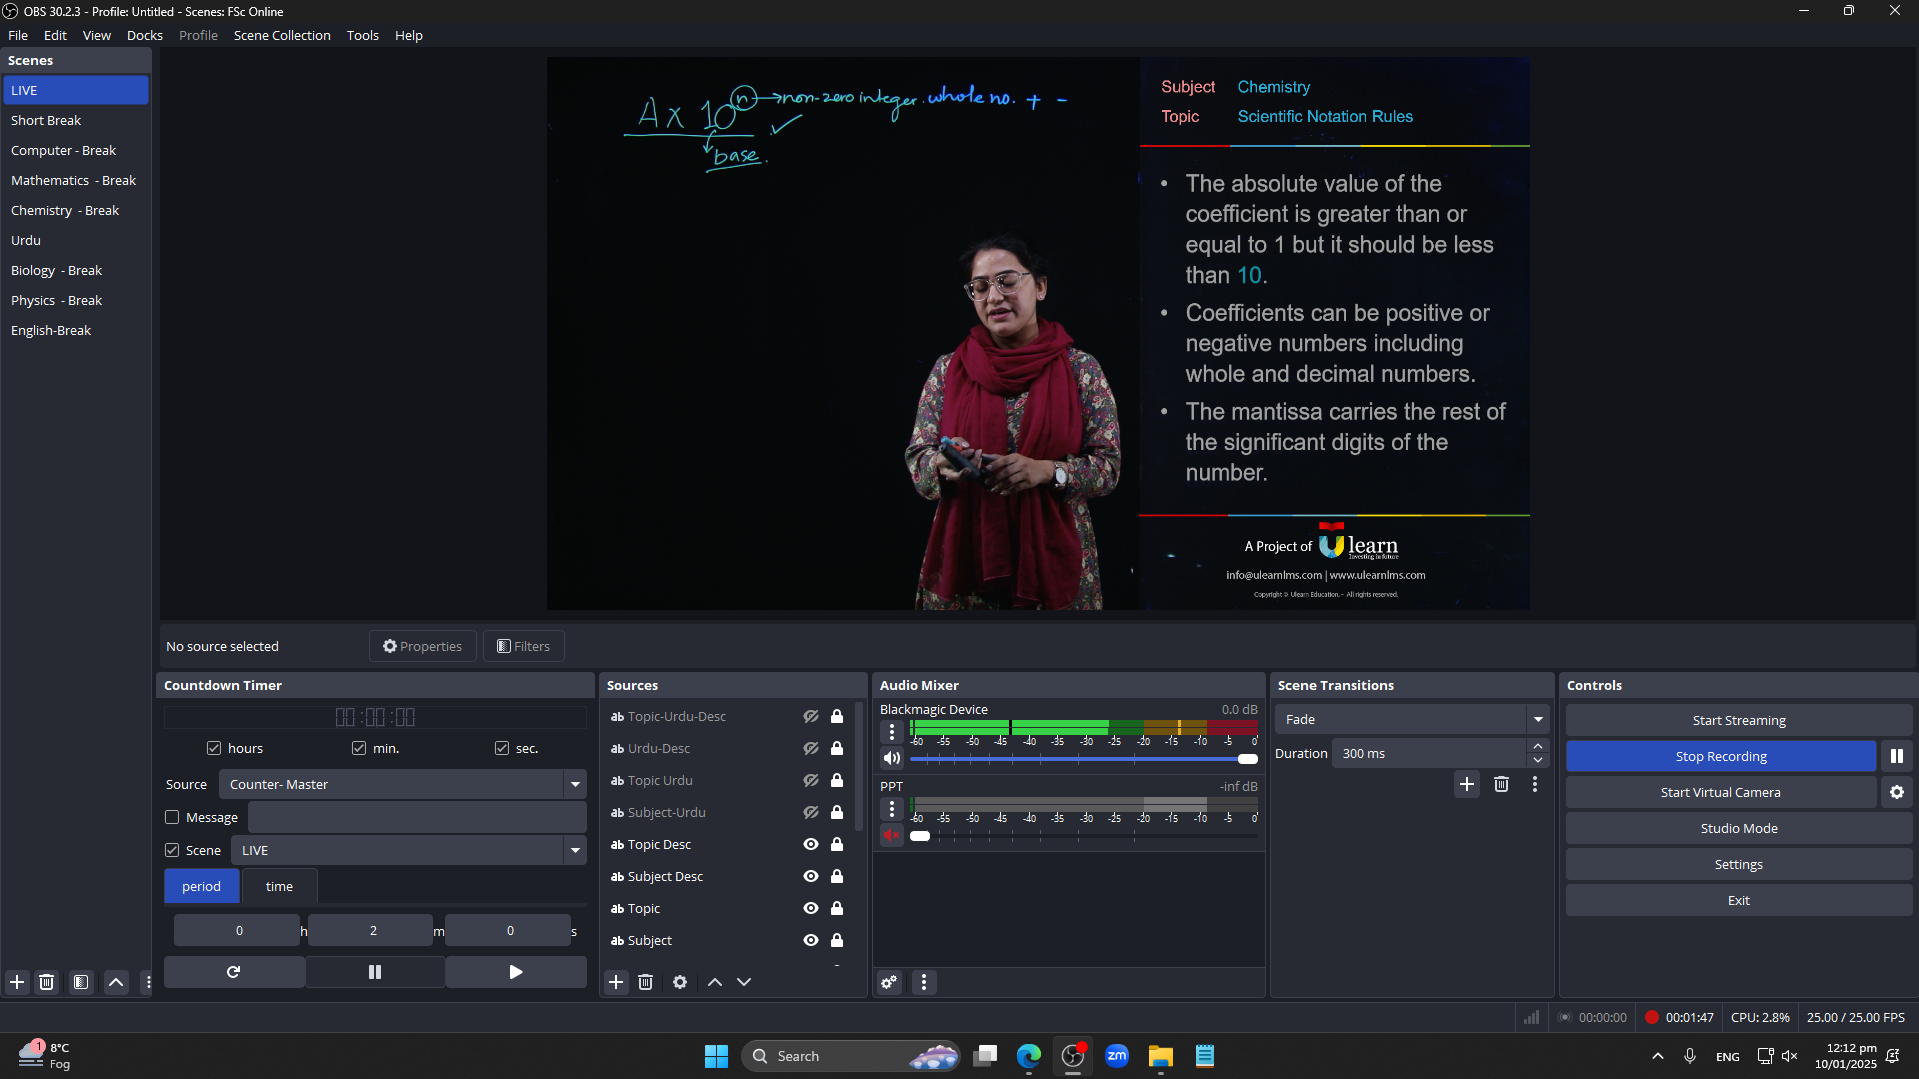Expand the LIVE scene dropdown in timer

575,850
